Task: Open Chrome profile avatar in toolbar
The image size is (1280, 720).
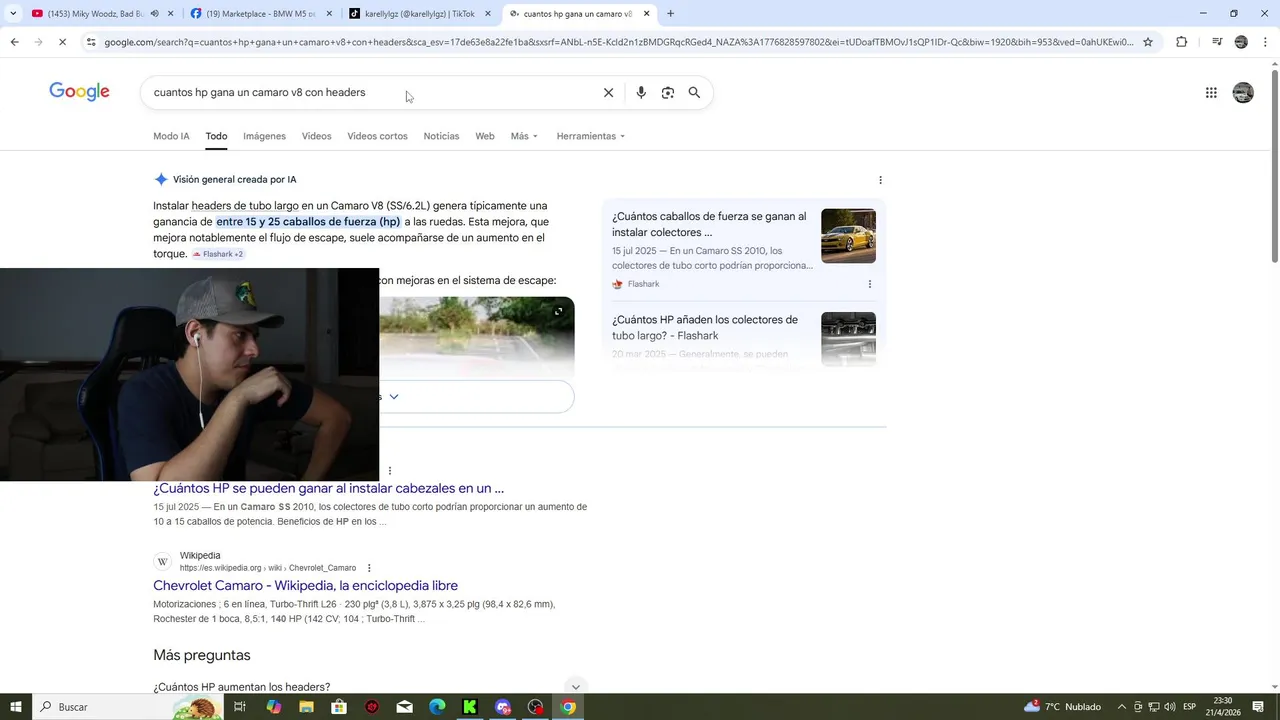Action: click(x=1241, y=42)
